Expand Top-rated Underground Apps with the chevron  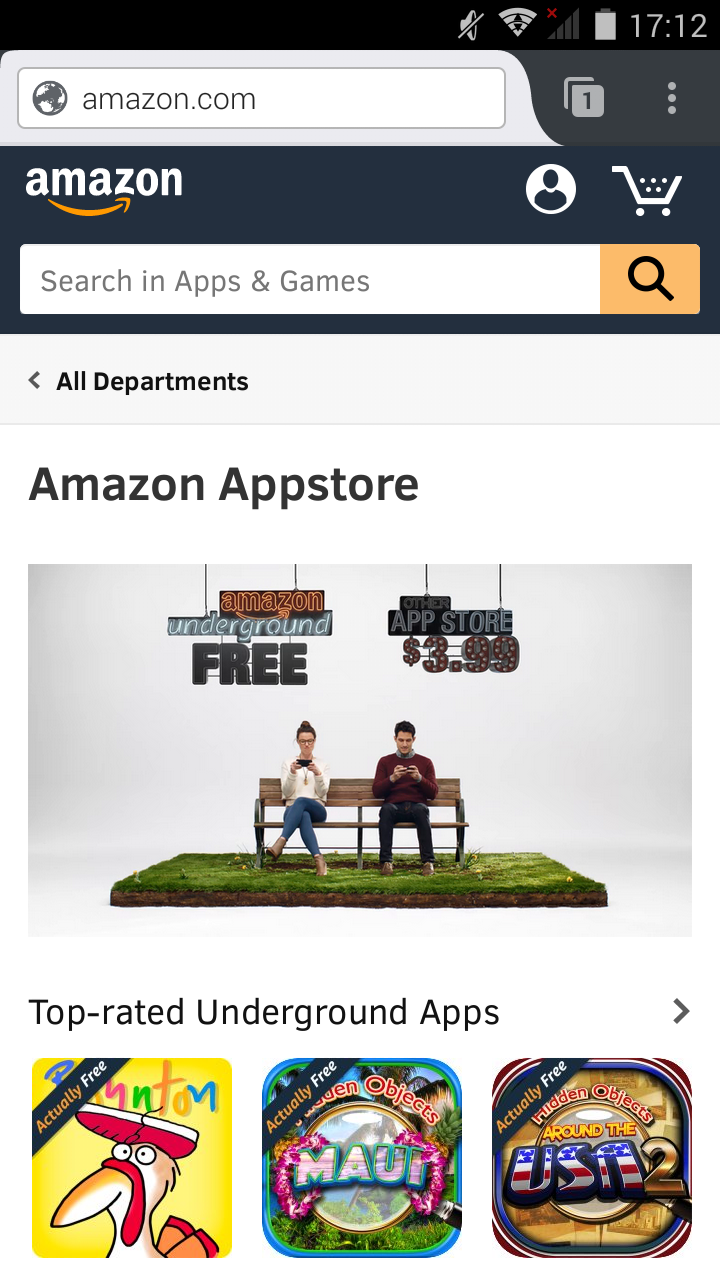tap(681, 1012)
